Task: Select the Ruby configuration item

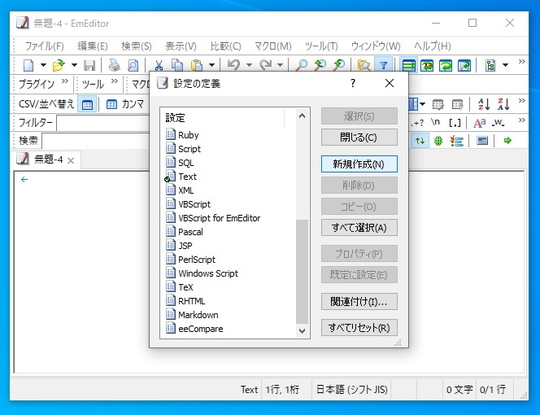Action: tap(183, 135)
